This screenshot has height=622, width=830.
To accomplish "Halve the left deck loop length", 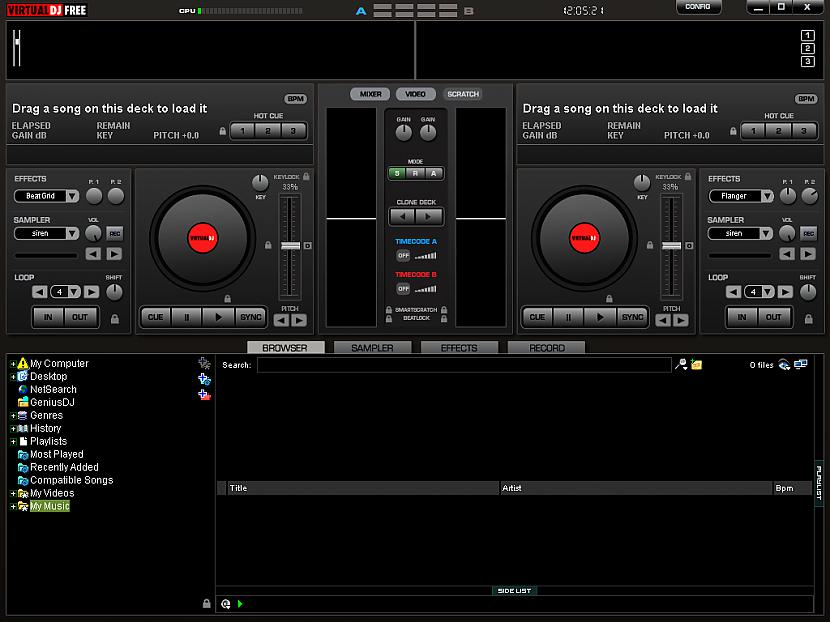I will coord(40,292).
